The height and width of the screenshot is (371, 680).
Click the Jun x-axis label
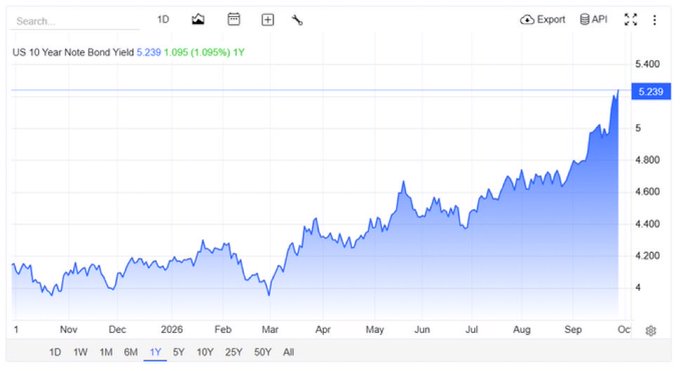click(x=422, y=329)
